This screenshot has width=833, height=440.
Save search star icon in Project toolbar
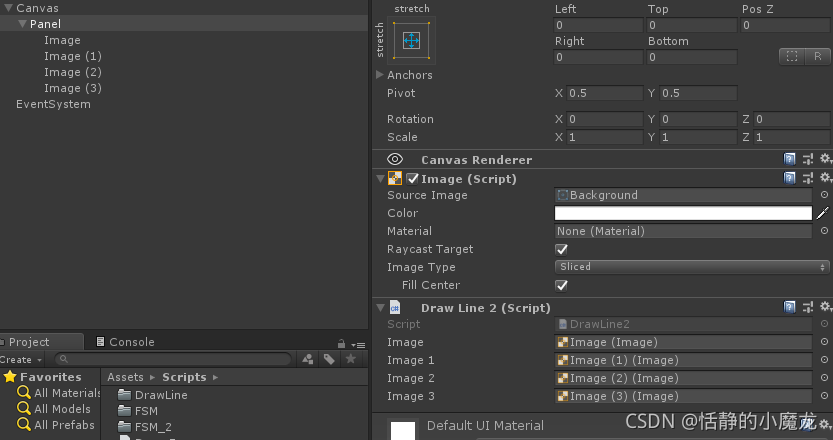tap(351, 359)
